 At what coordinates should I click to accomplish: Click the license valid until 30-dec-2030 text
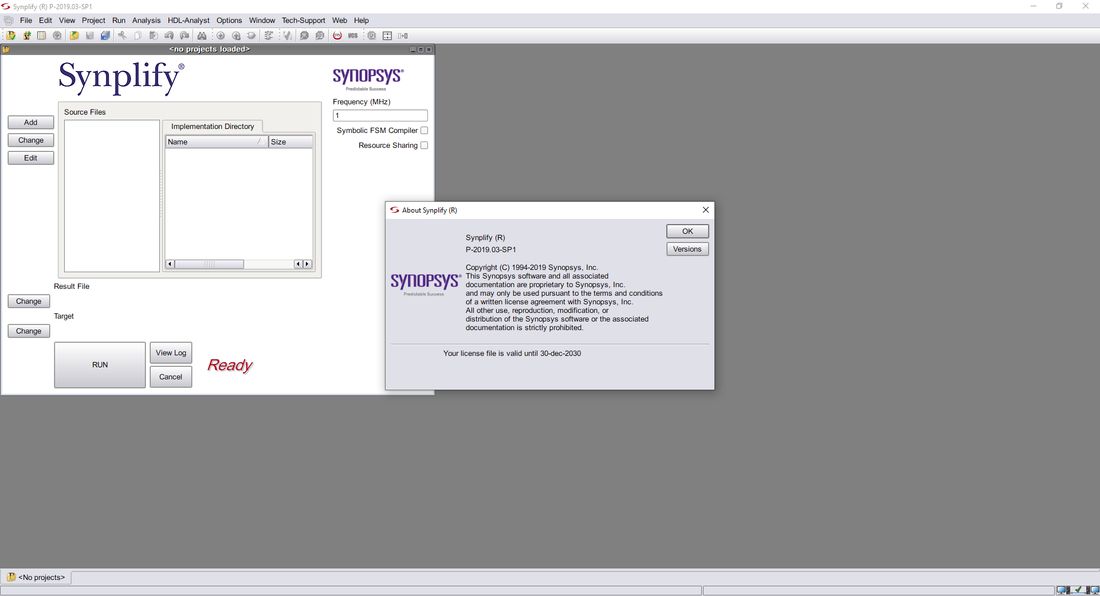tap(512, 353)
